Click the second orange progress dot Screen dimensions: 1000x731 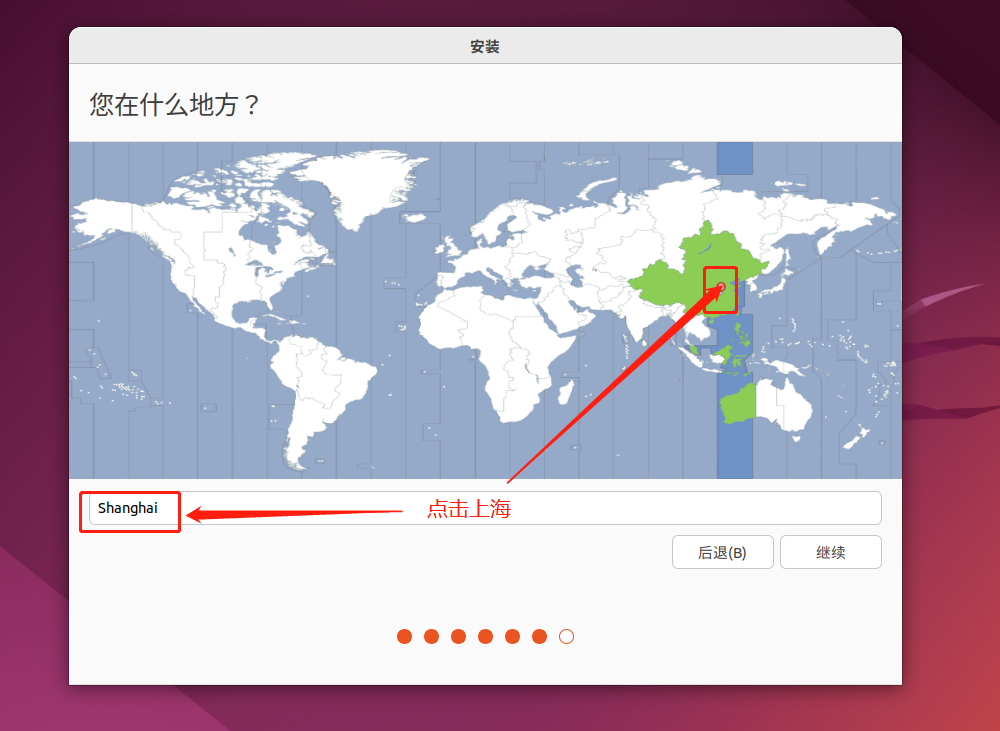pyautogui.click(x=431, y=637)
